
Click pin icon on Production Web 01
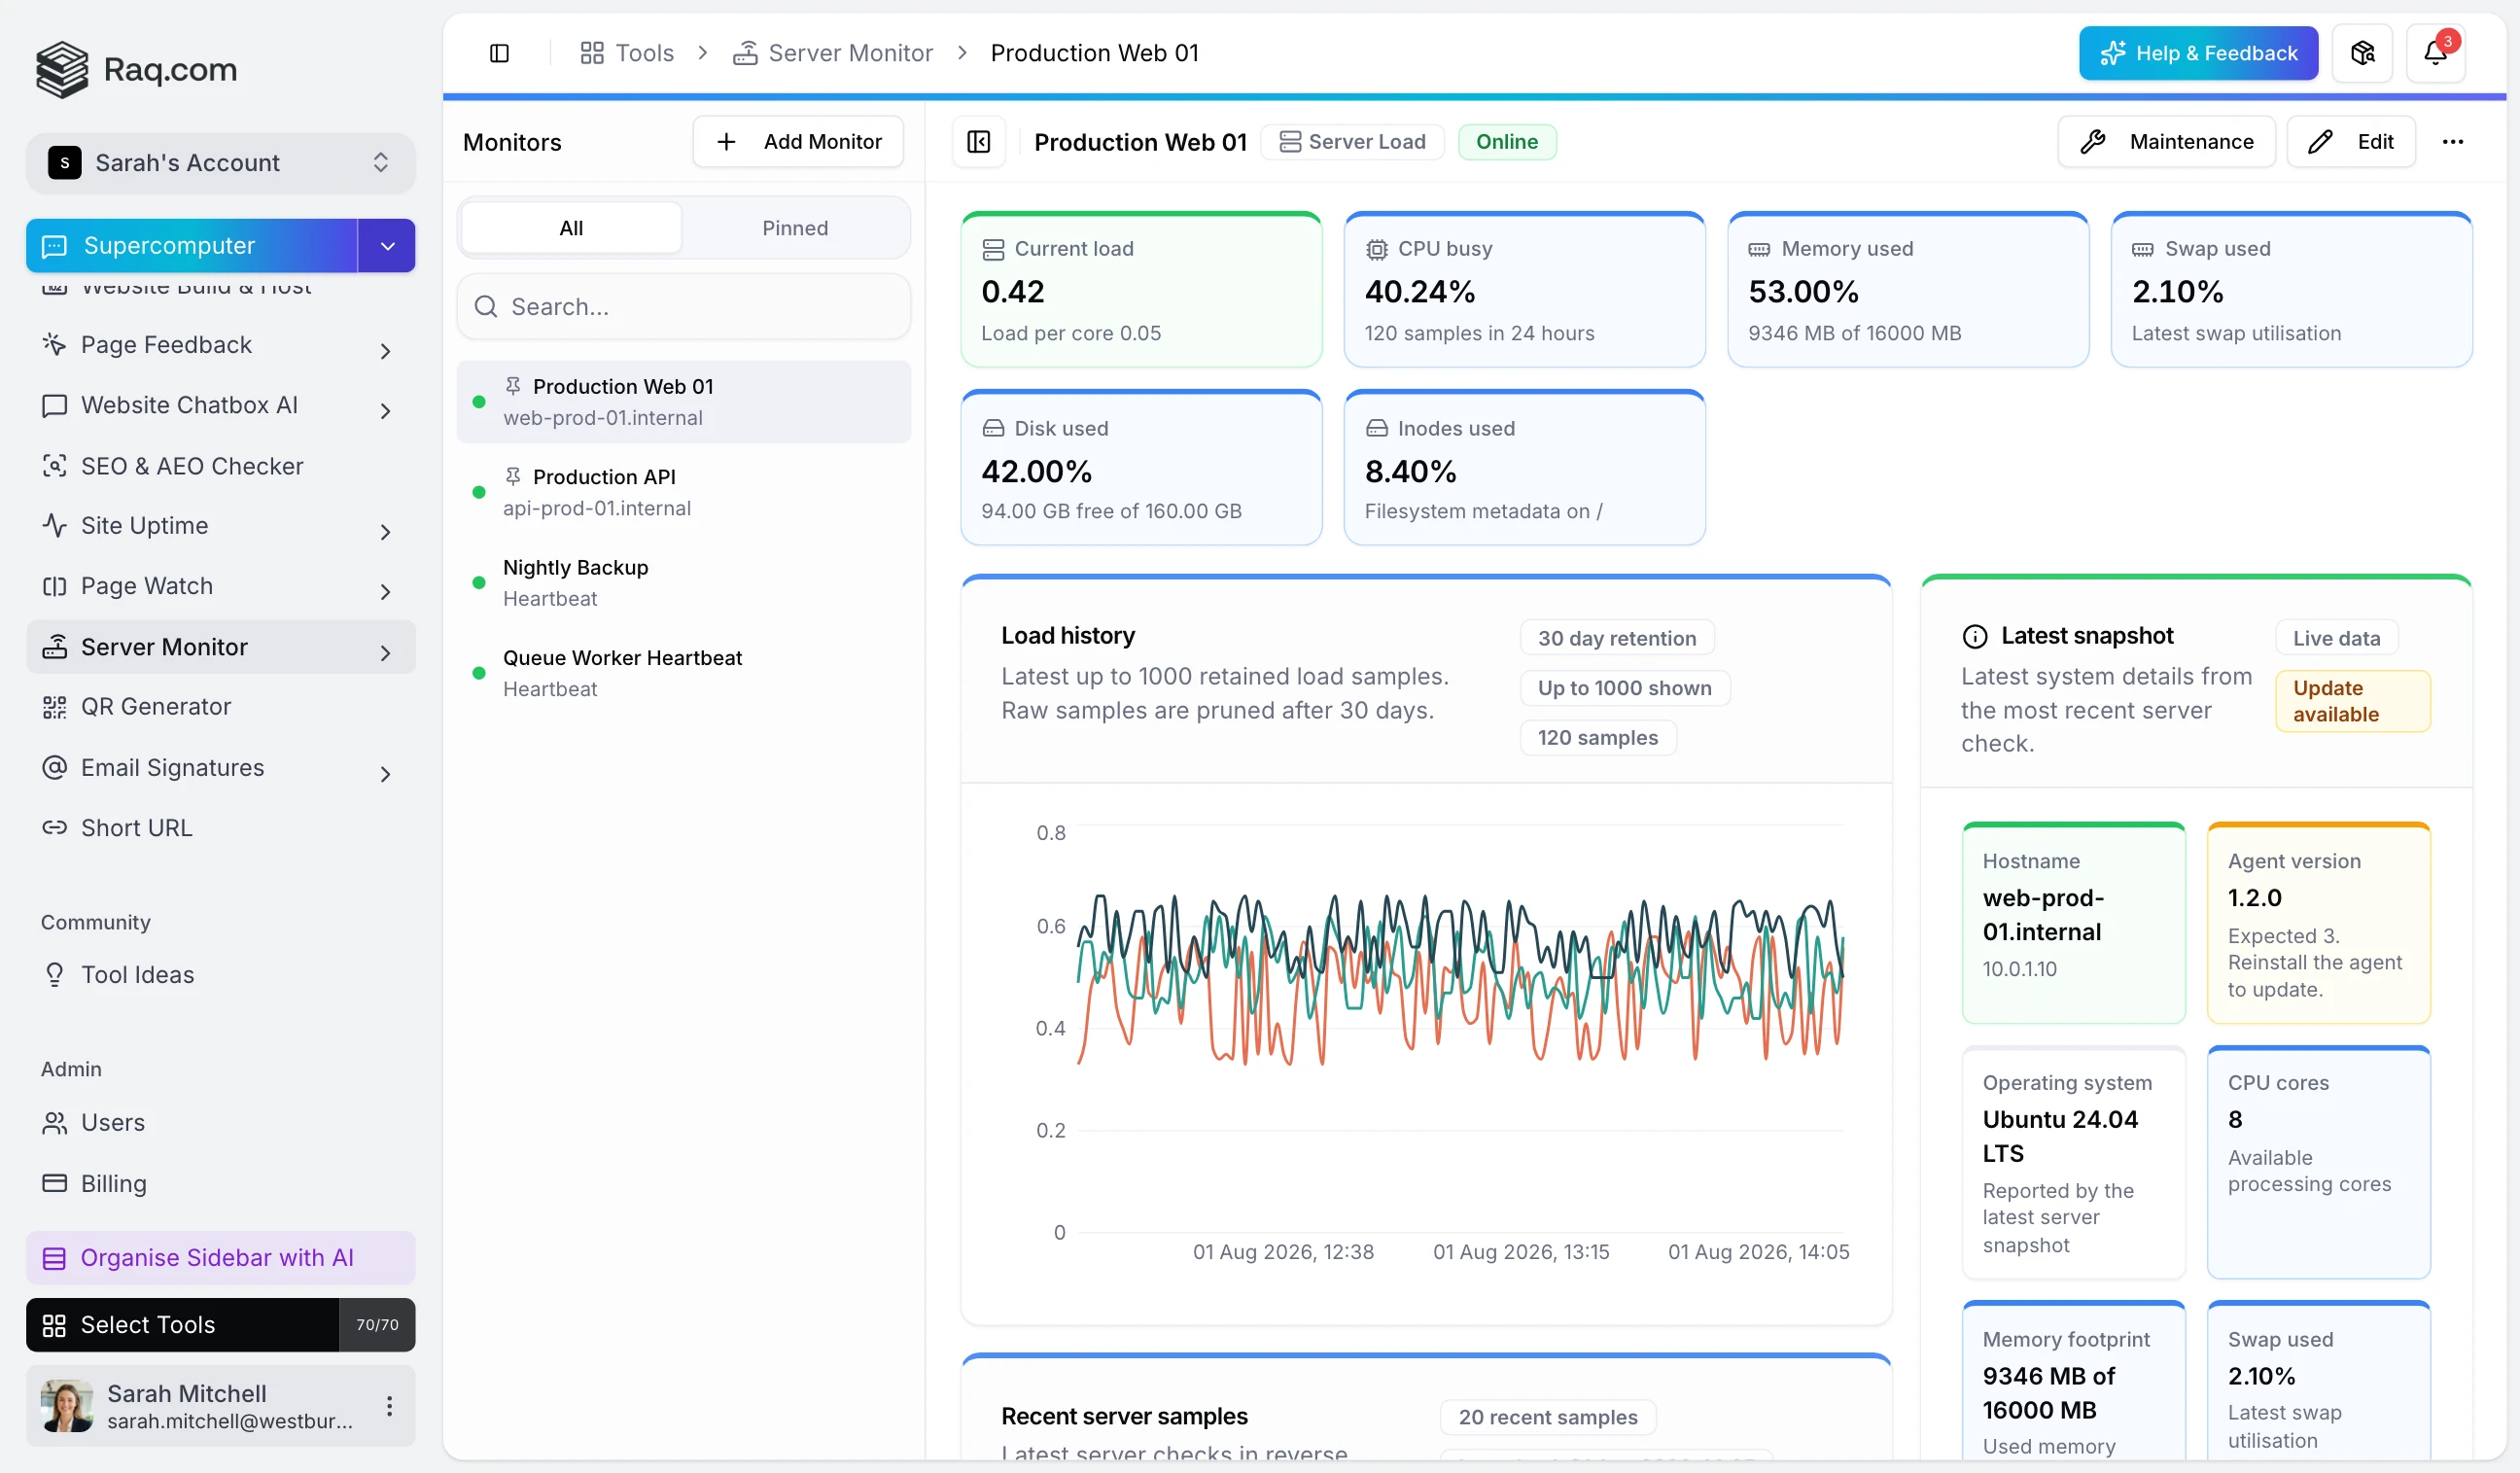[512, 386]
